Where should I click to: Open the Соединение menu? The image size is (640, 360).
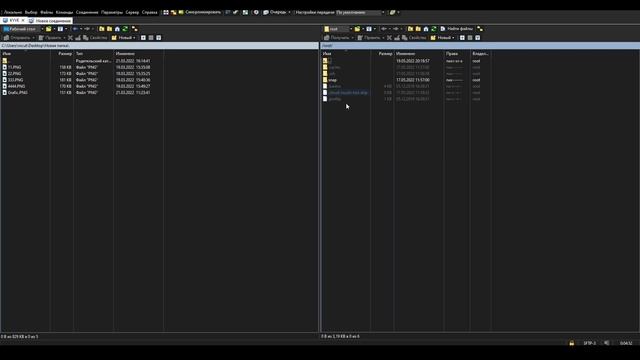87,12
